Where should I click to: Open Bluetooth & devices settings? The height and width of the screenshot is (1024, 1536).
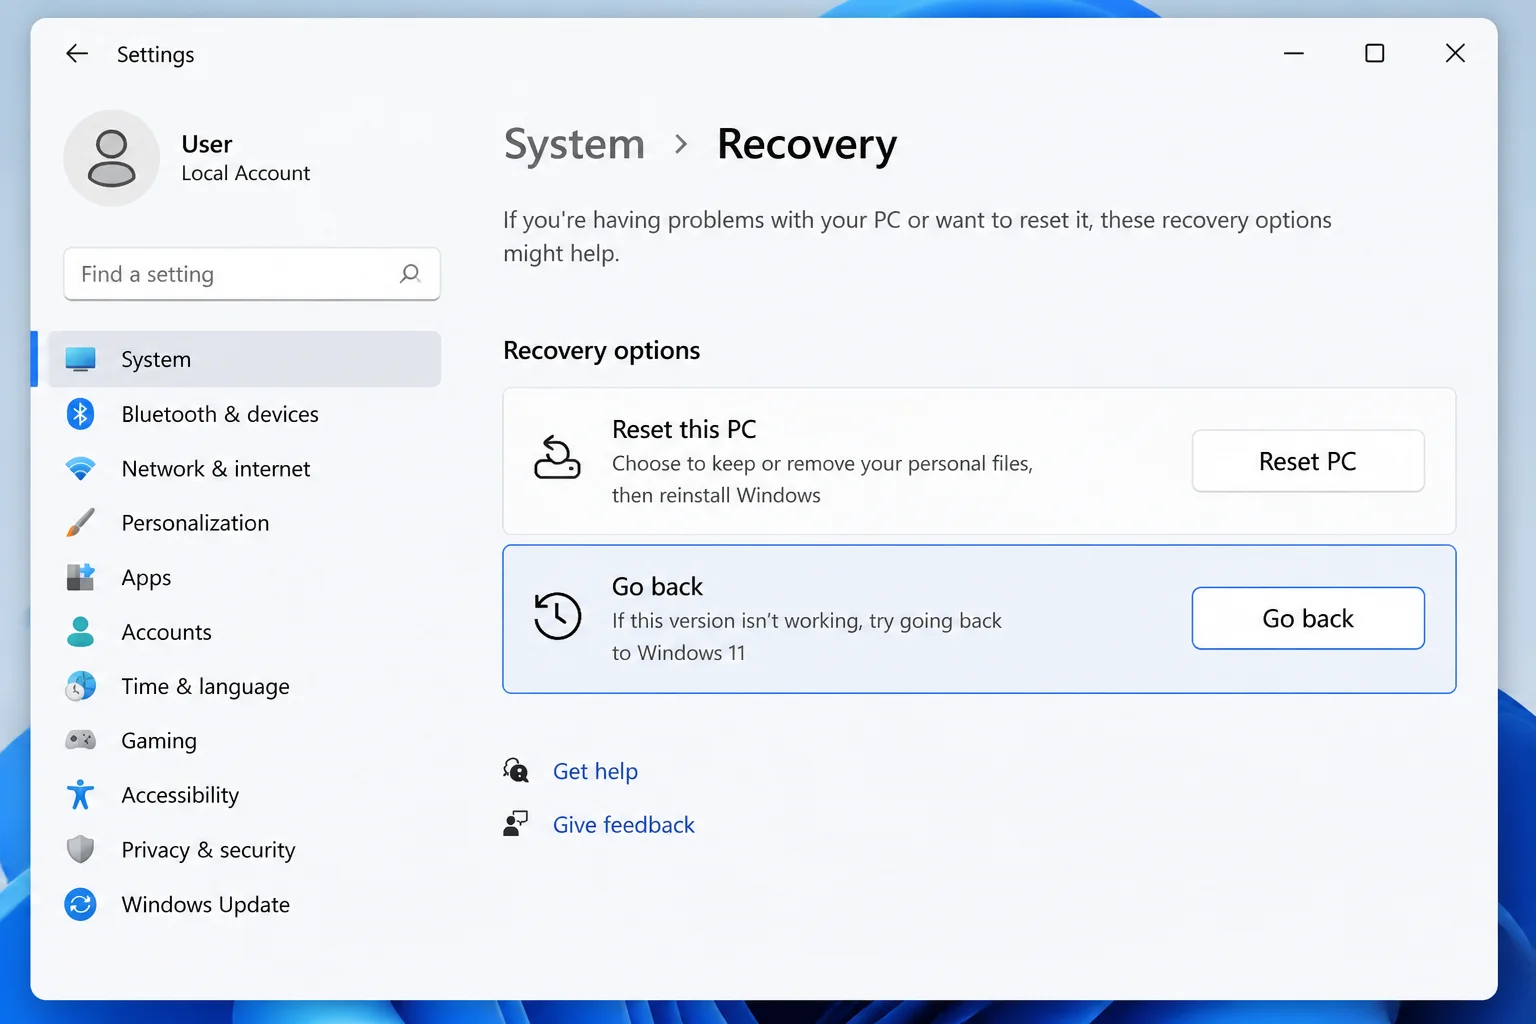[x=244, y=414]
